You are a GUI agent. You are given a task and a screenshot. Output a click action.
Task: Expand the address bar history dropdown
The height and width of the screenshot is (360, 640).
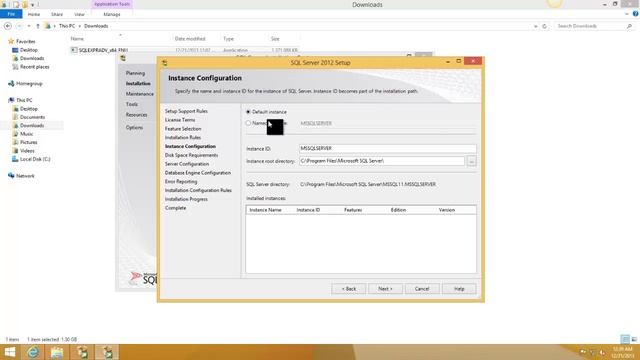pyautogui.click(x=536, y=26)
